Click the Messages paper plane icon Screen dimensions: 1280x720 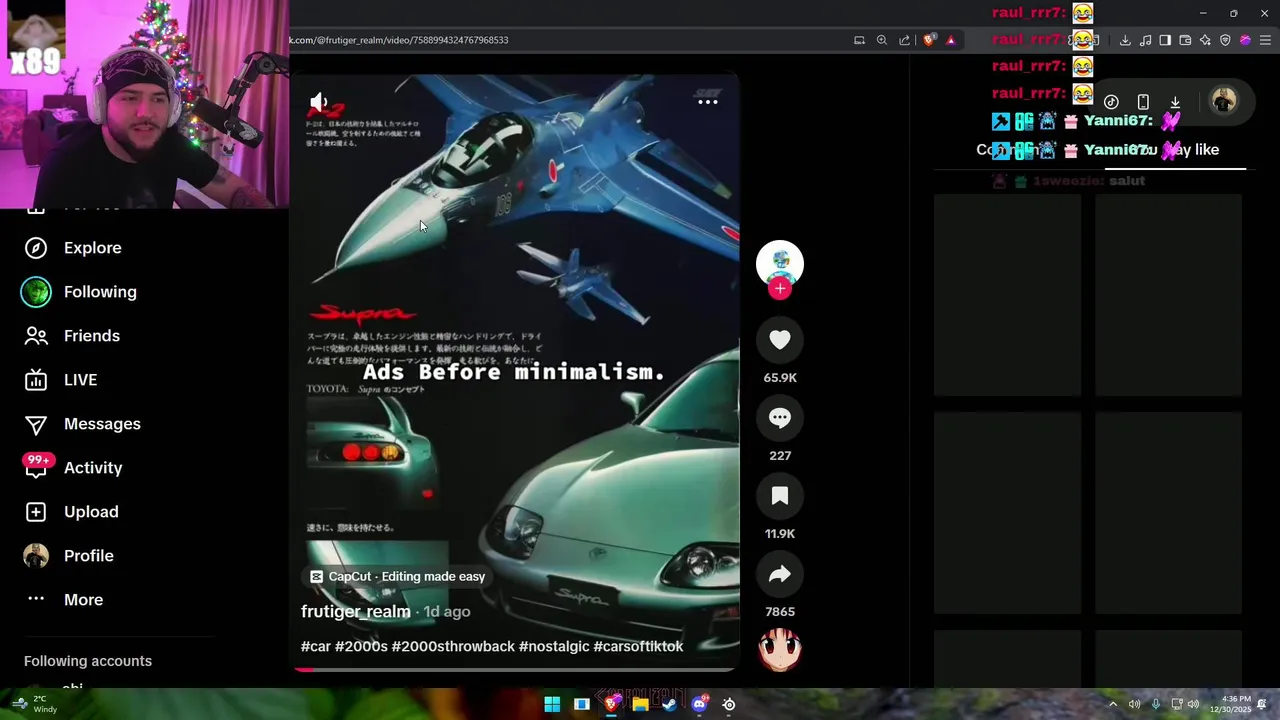point(36,424)
